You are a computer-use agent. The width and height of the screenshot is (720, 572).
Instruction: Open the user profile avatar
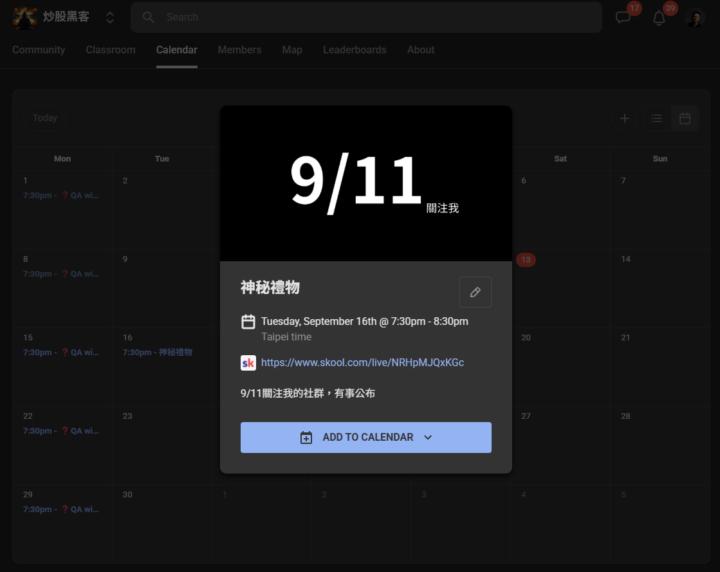coord(695,18)
